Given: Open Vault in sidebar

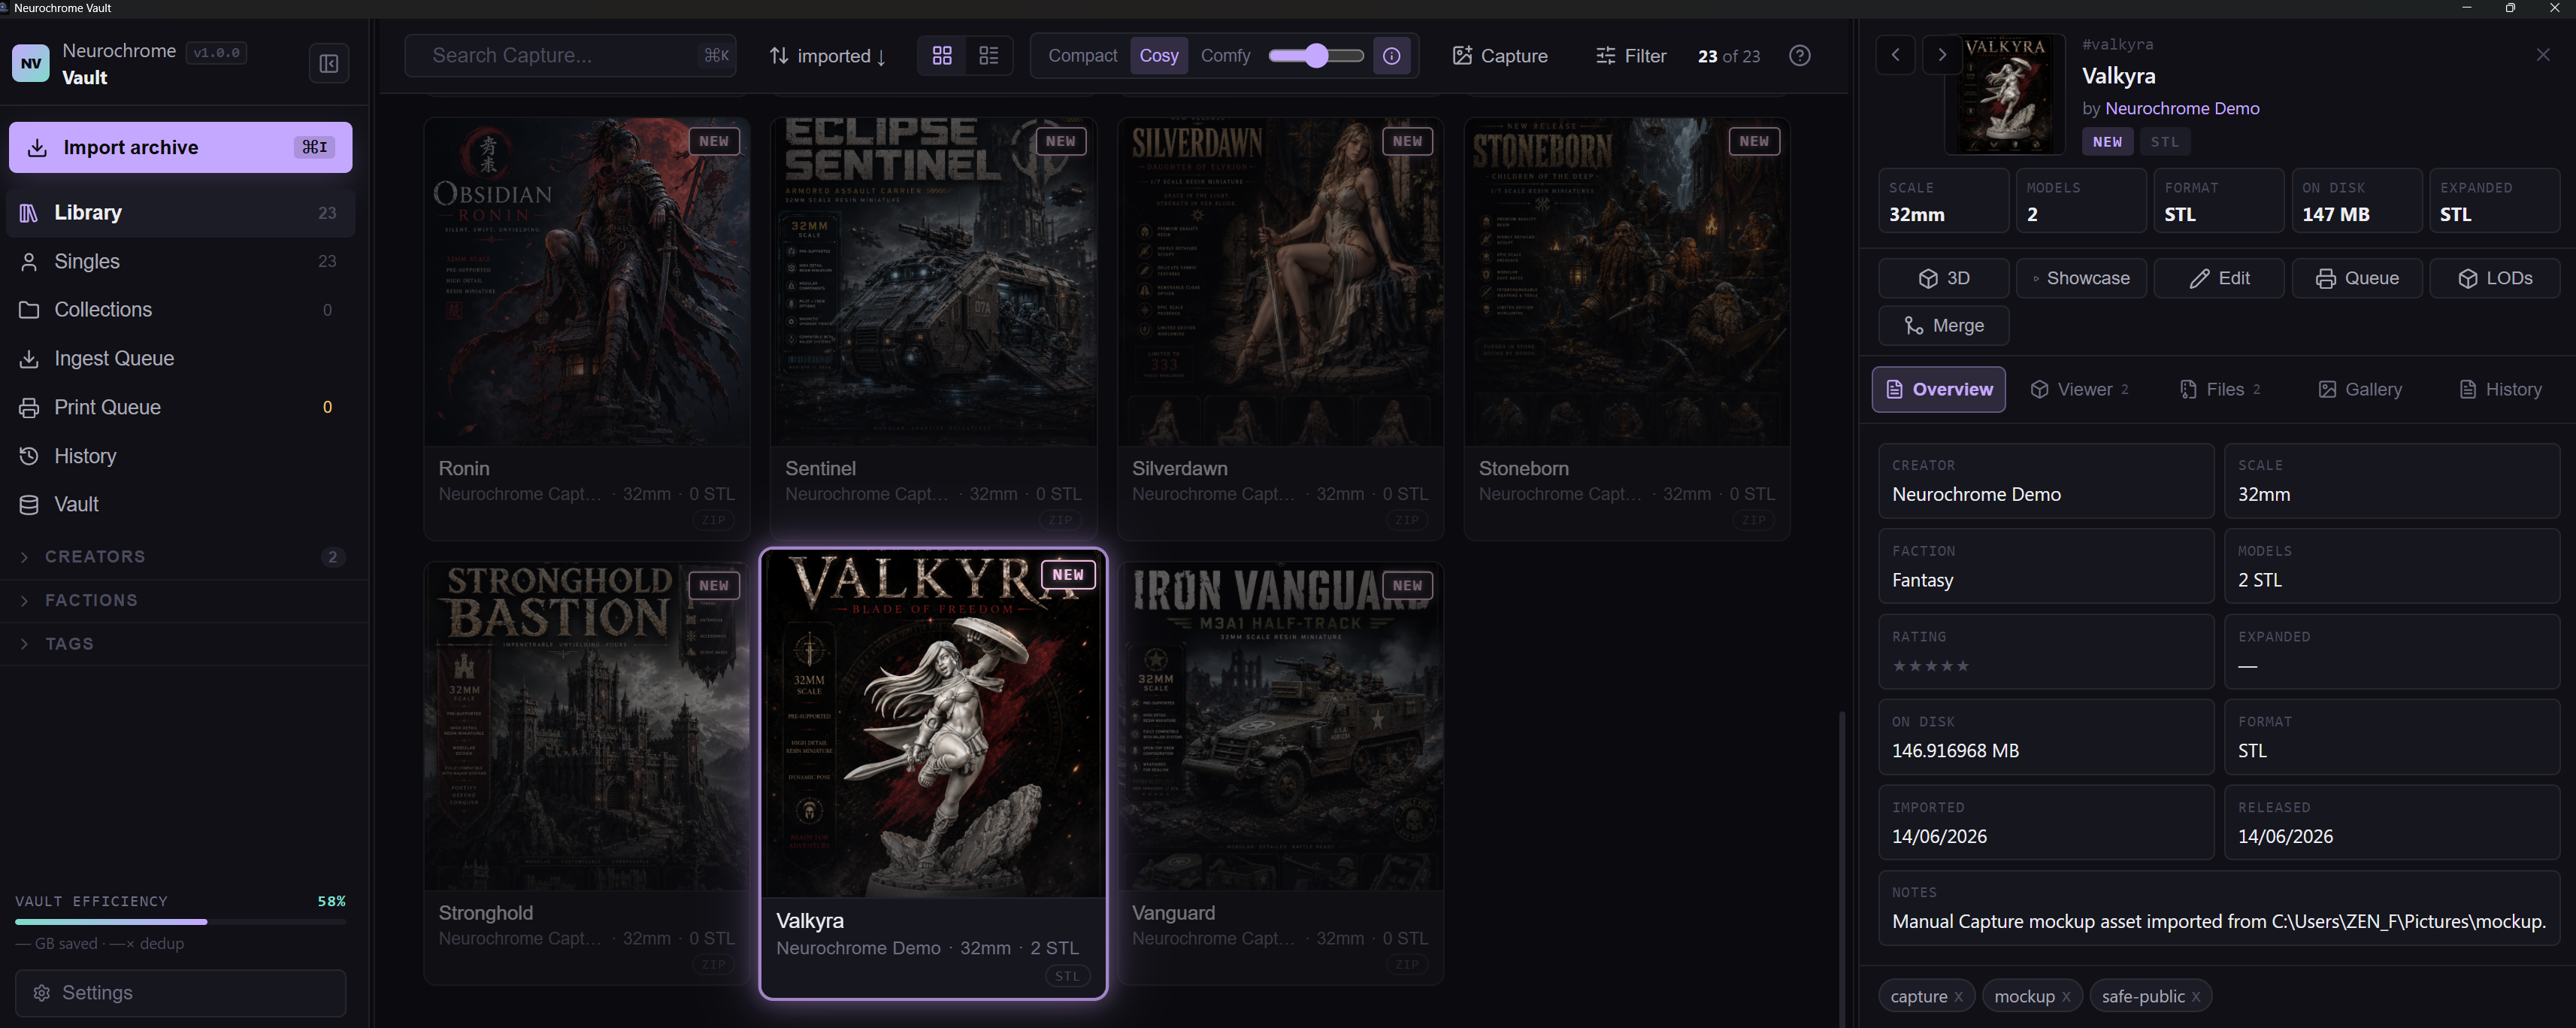Looking at the screenshot, I should coord(181,505).
